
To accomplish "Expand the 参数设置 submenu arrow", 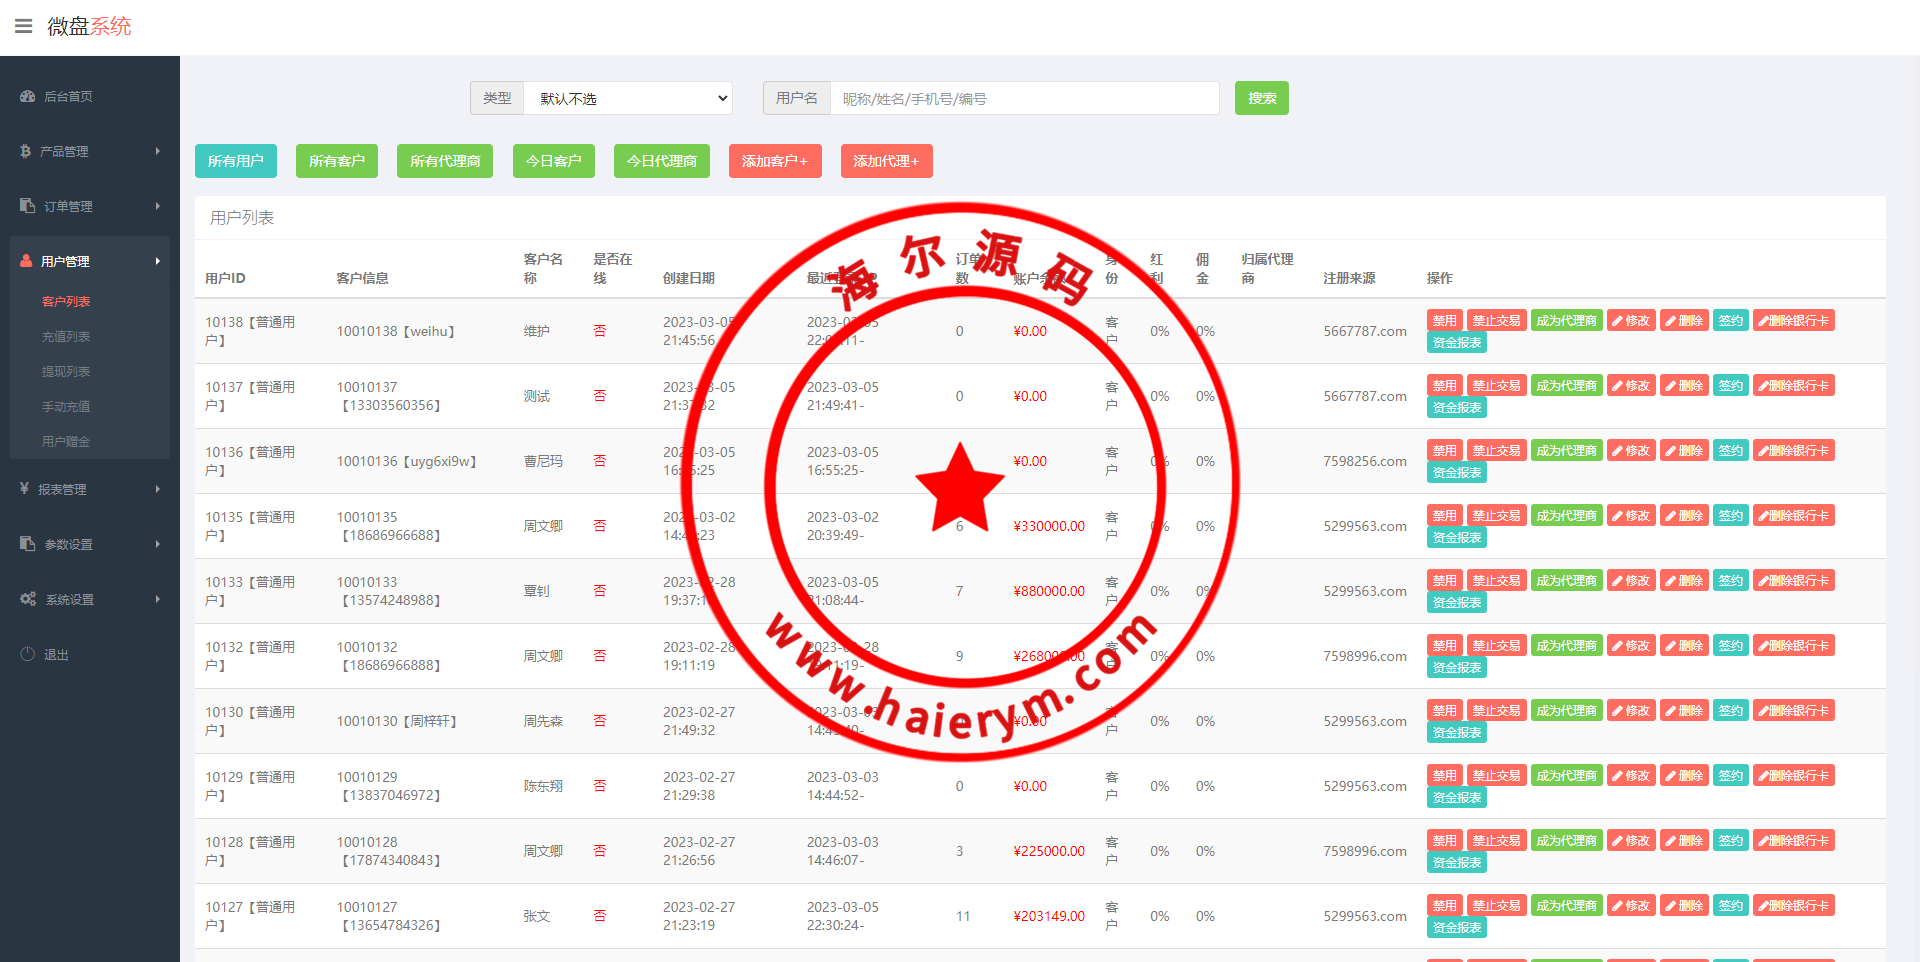I will coord(158,544).
